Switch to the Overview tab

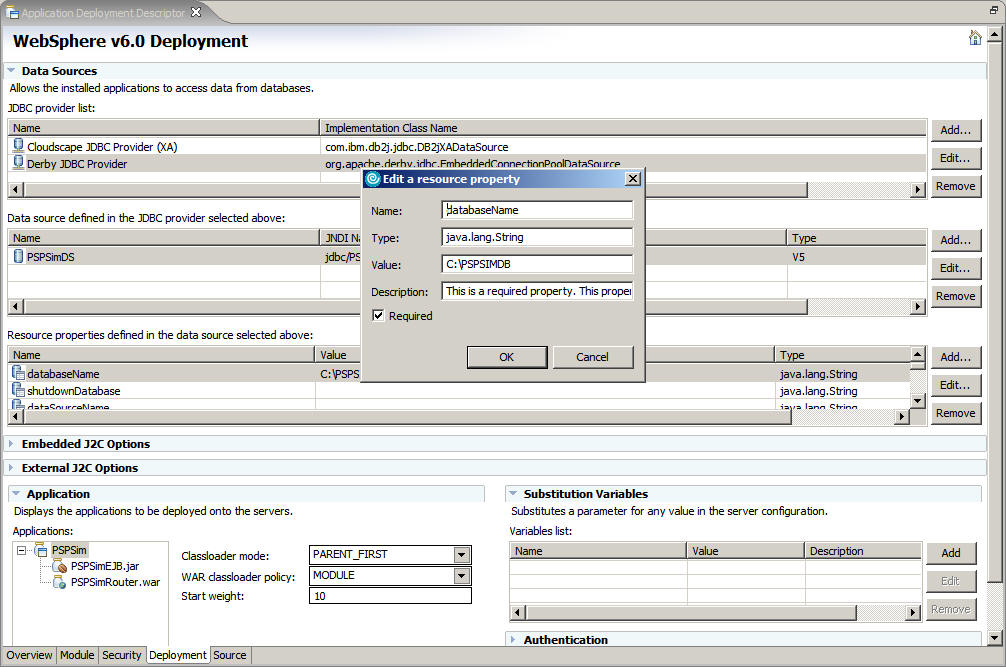(x=29, y=655)
